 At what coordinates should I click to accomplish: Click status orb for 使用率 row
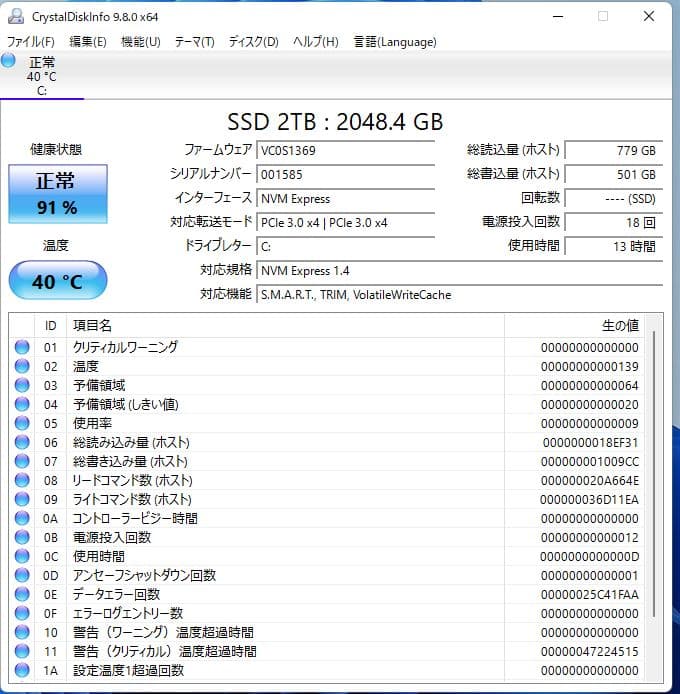tap(22, 423)
